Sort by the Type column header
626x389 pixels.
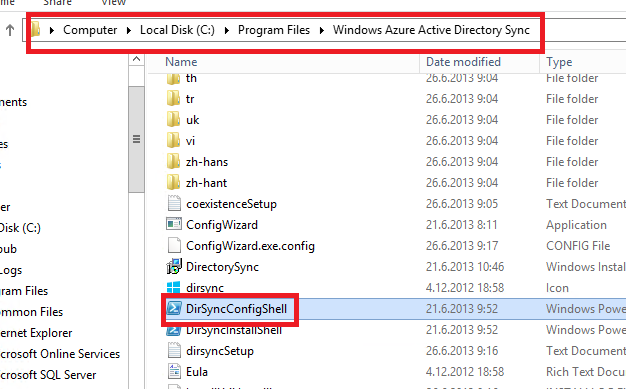pyautogui.click(x=559, y=62)
